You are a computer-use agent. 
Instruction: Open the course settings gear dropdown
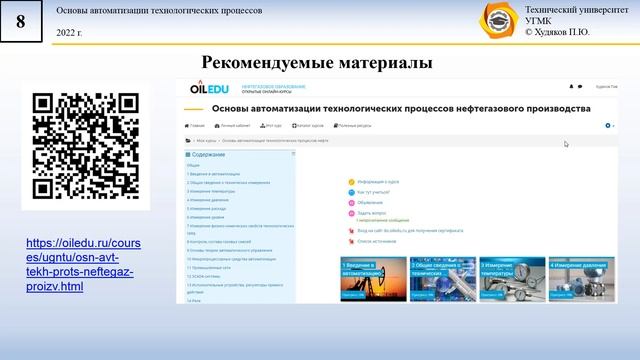tap(610, 126)
